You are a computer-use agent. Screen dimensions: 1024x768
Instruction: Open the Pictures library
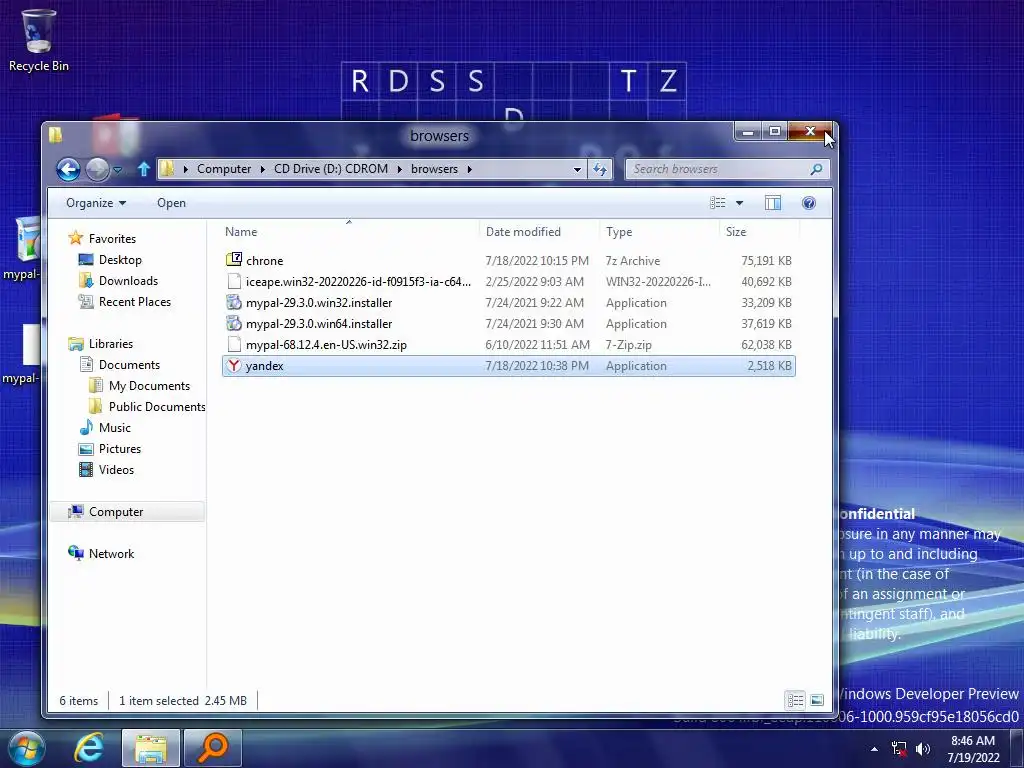(x=120, y=449)
